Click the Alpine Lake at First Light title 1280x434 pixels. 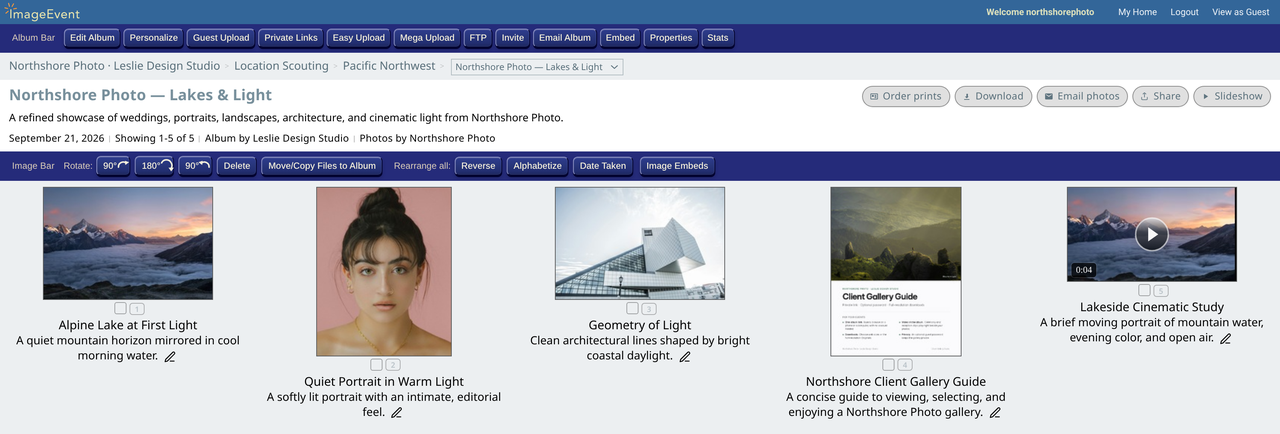click(128, 325)
